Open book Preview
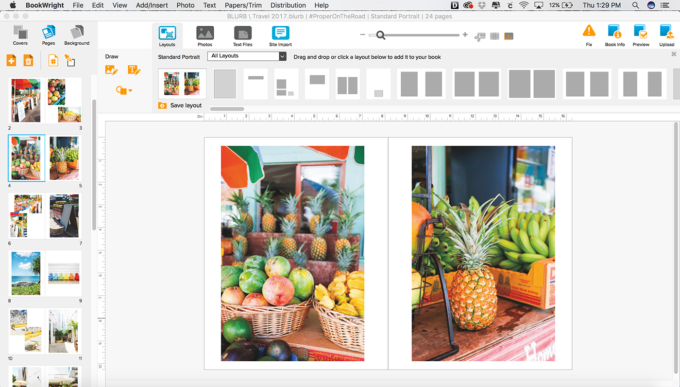The width and height of the screenshot is (680, 387). (x=641, y=35)
